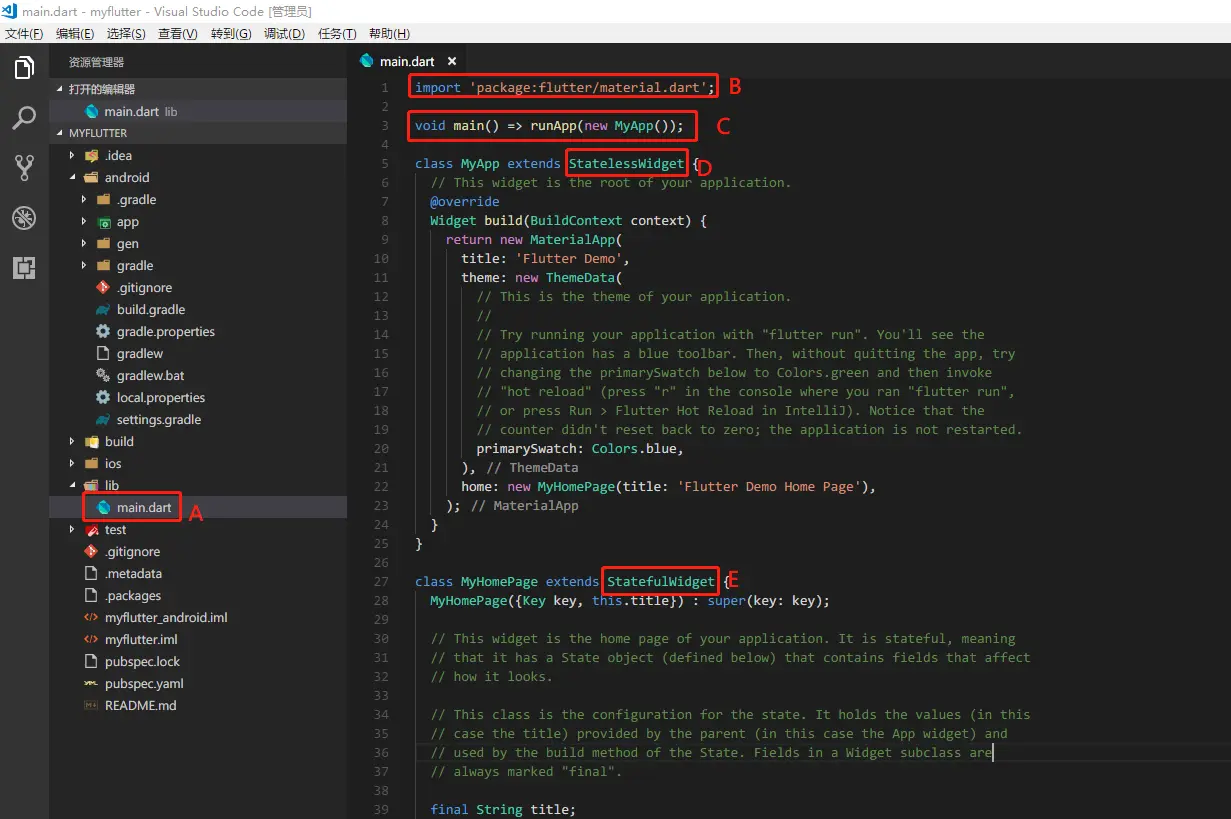Open build.gradle file
Image resolution: width=1231 pixels, height=819 pixels.
[198, 309]
